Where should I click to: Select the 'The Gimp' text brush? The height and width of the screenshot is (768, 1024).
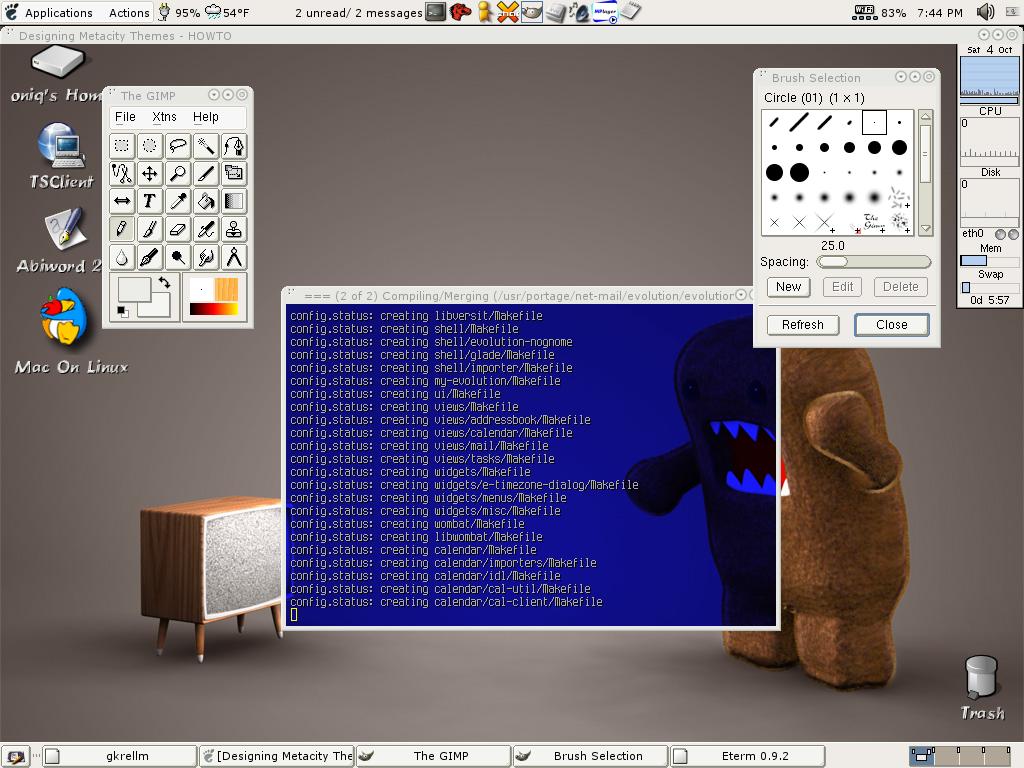[874, 222]
